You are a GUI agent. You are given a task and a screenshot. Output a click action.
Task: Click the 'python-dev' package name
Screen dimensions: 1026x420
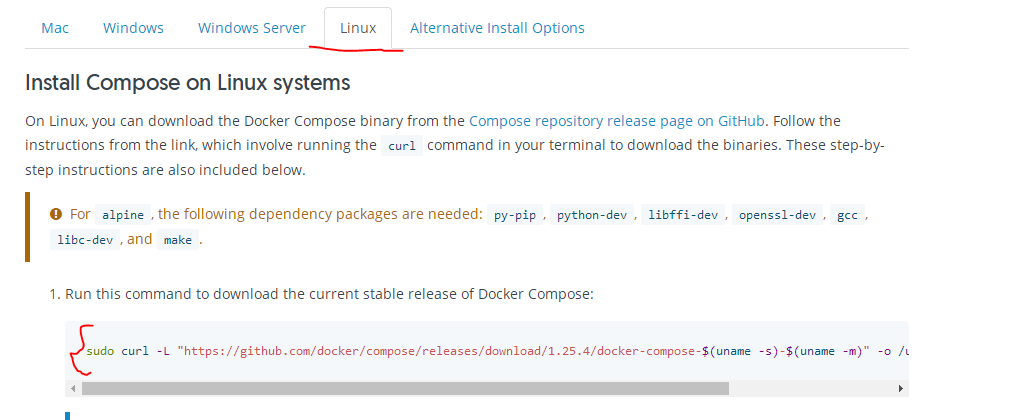[592, 215]
